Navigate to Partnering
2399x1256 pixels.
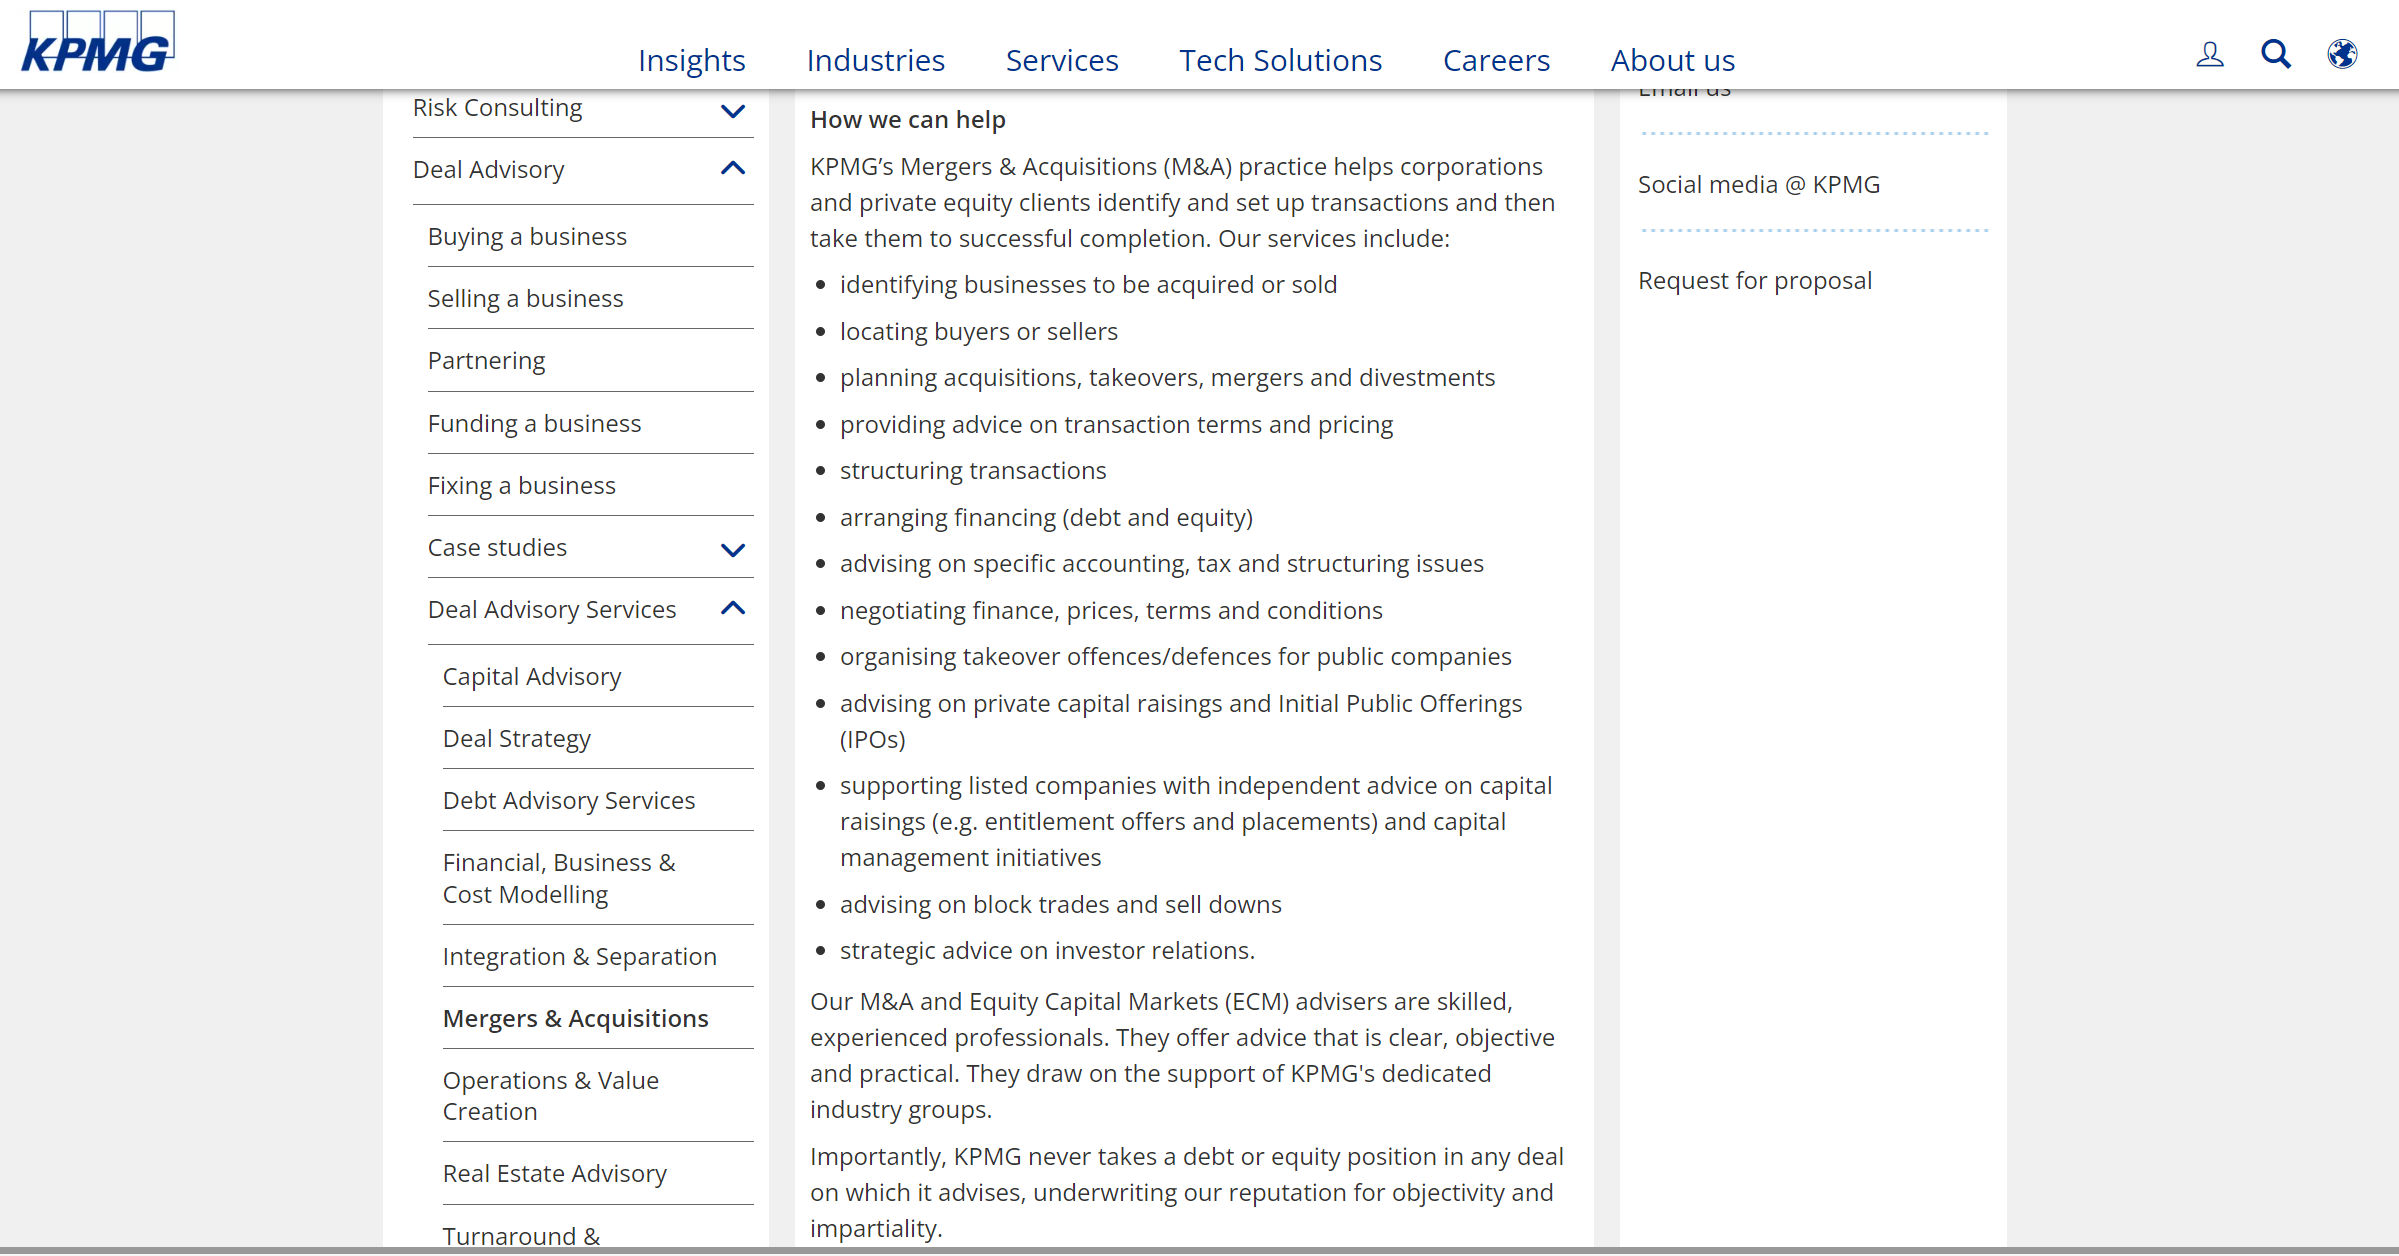pos(486,361)
